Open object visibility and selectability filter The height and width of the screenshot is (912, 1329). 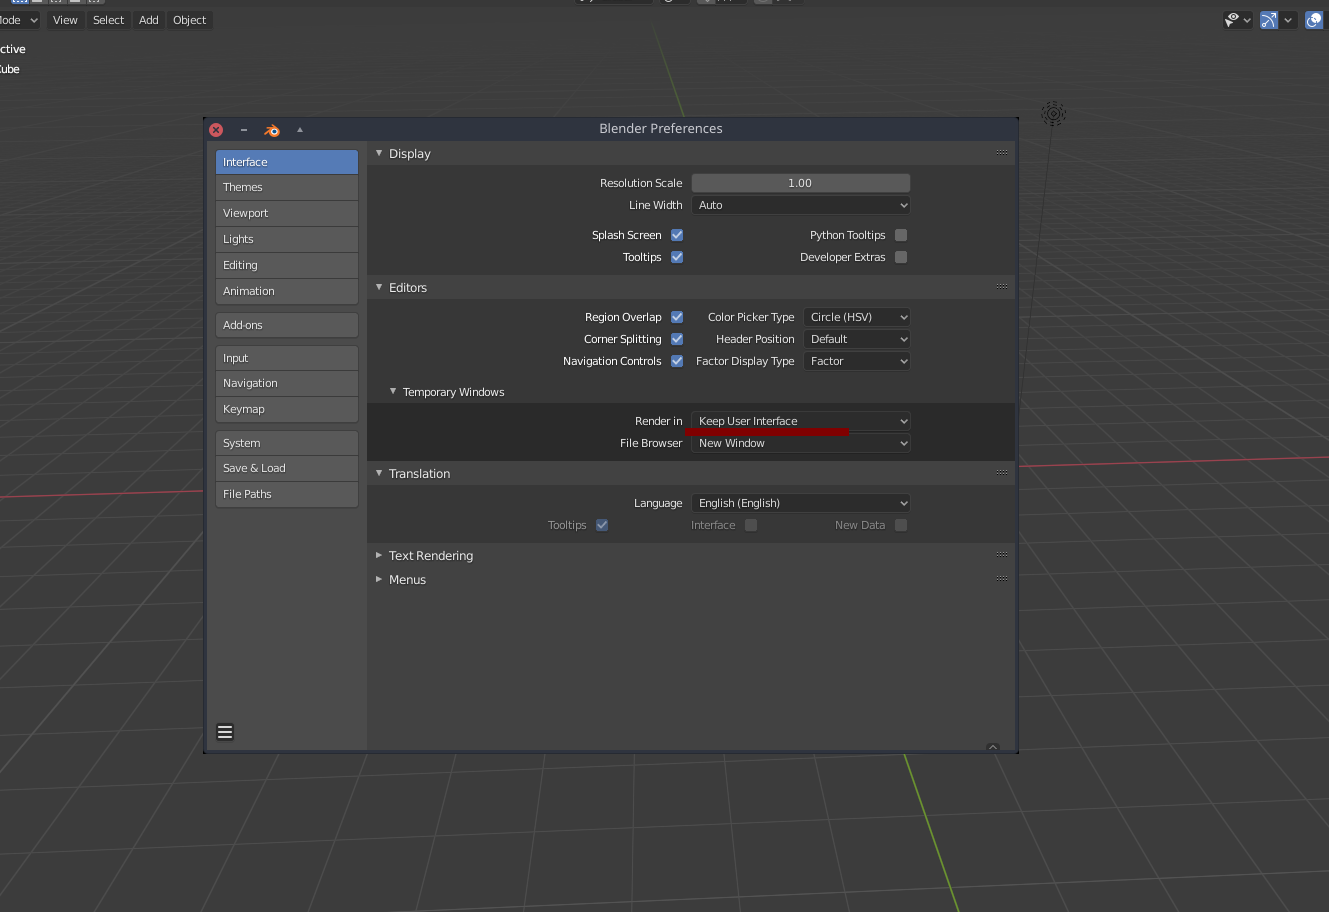(x=1238, y=20)
